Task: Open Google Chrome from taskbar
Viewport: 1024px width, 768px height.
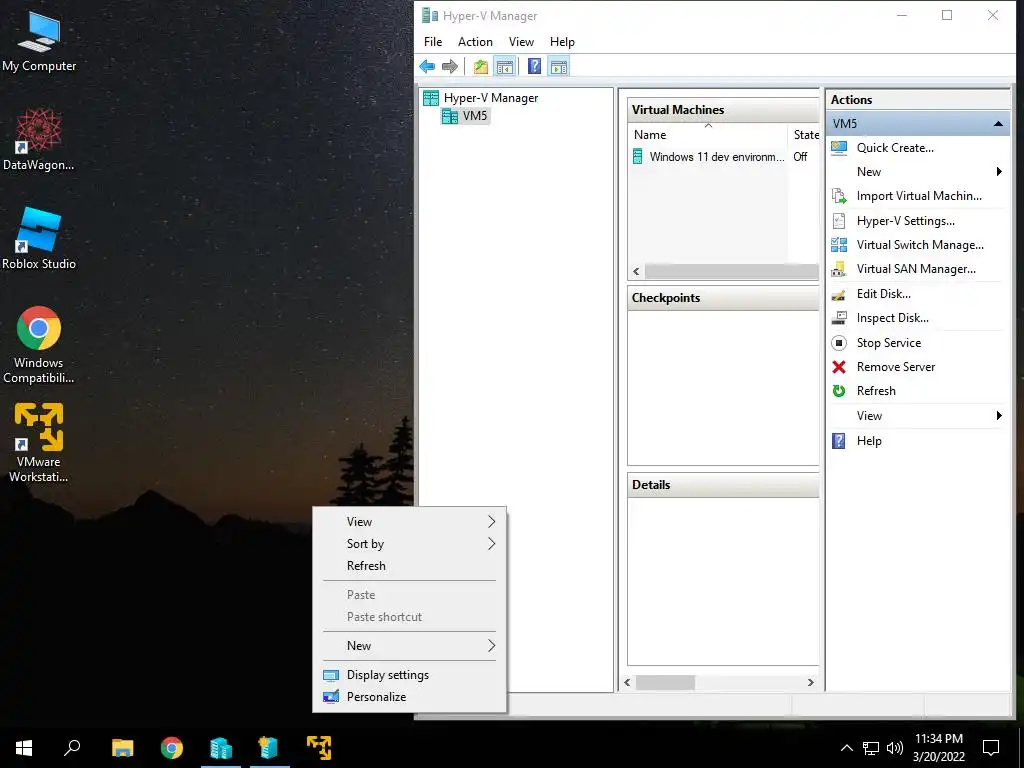Action: coord(172,748)
